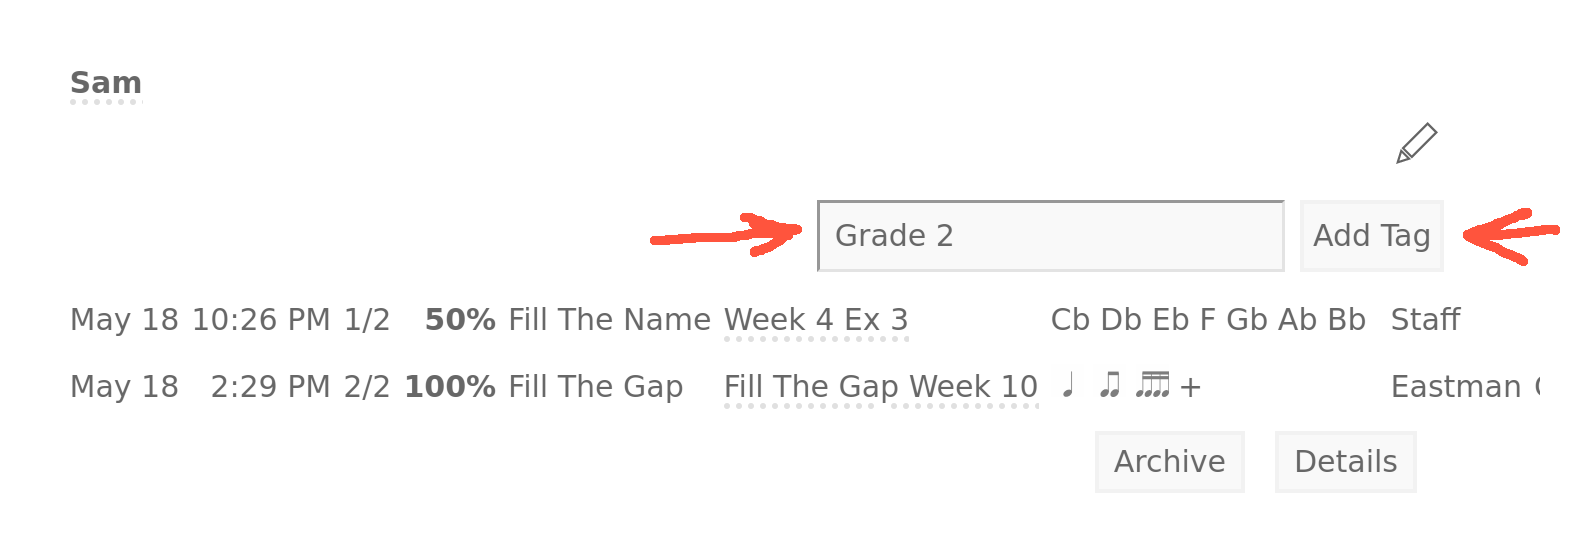This screenshot has width=1596, height=538.
Task: Click the Cb Db Eb F Gb Ab Bb notes text
Action: pyautogui.click(x=1208, y=320)
